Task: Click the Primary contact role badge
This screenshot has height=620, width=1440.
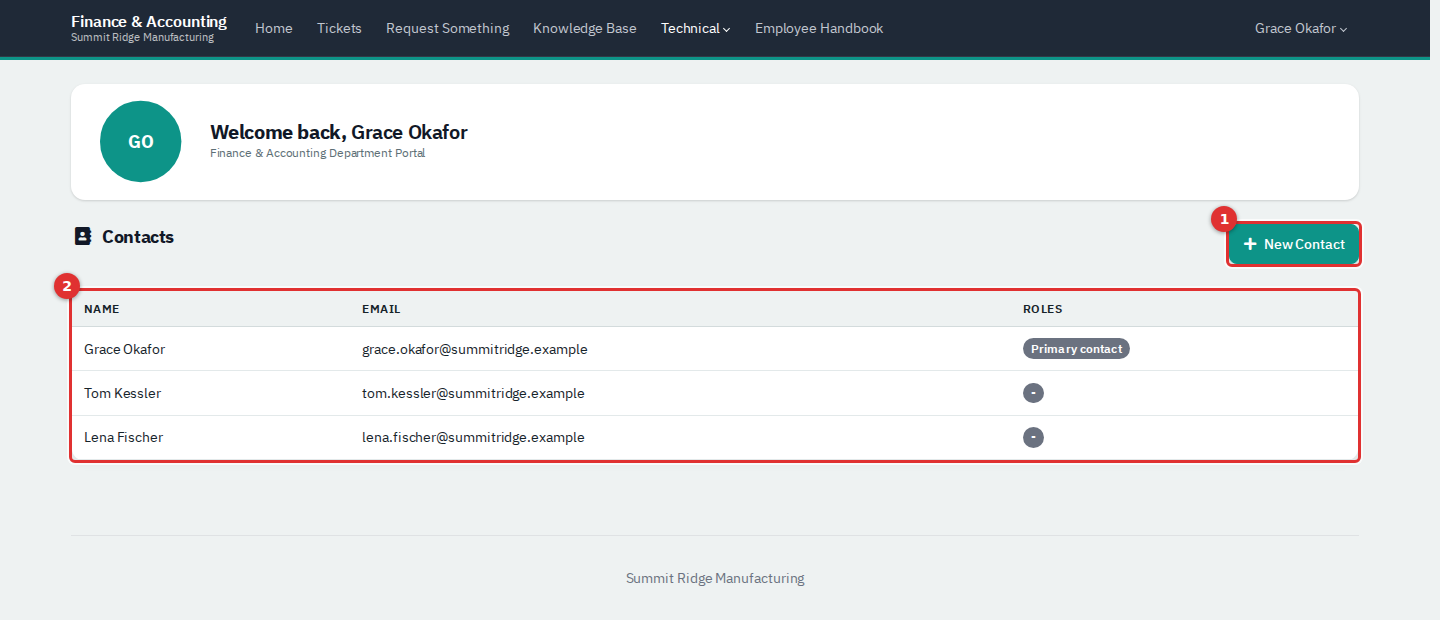Action: coord(1076,349)
